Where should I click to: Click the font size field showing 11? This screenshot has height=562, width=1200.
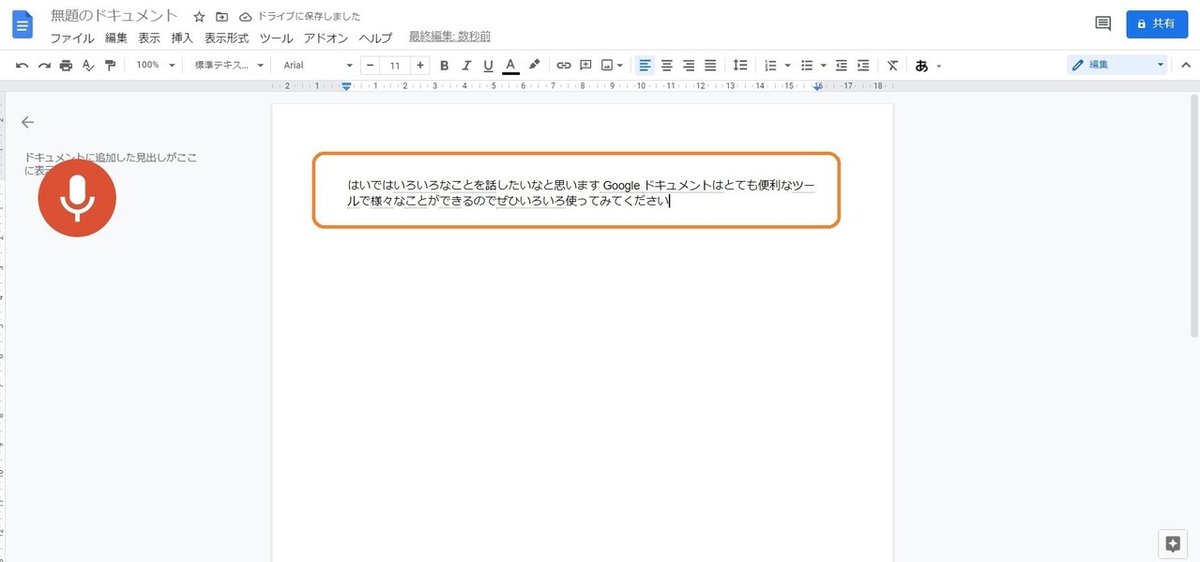pyautogui.click(x=395, y=65)
